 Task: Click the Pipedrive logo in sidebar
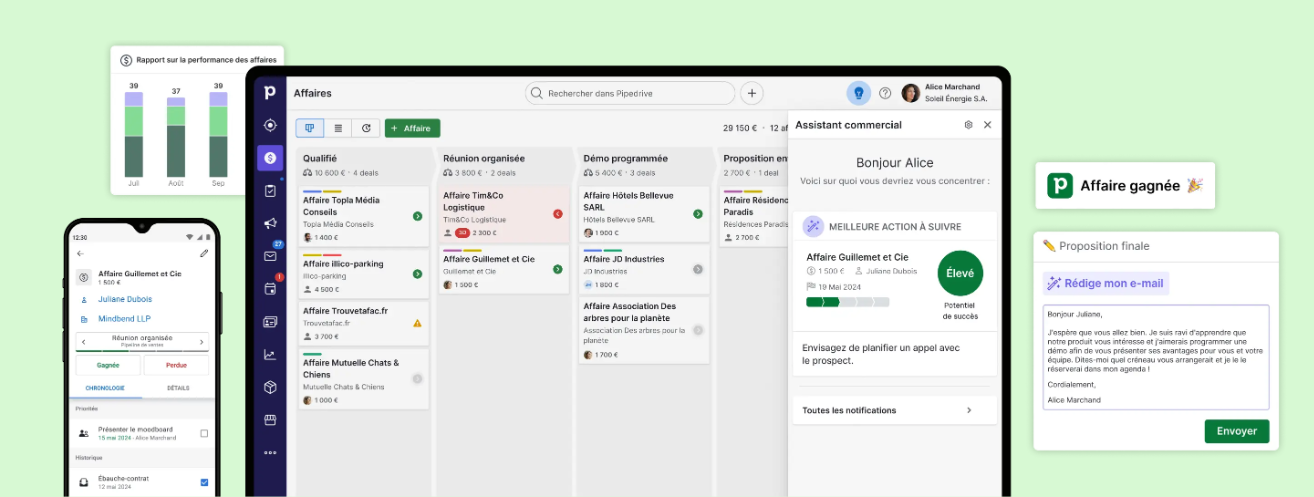pos(269,93)
